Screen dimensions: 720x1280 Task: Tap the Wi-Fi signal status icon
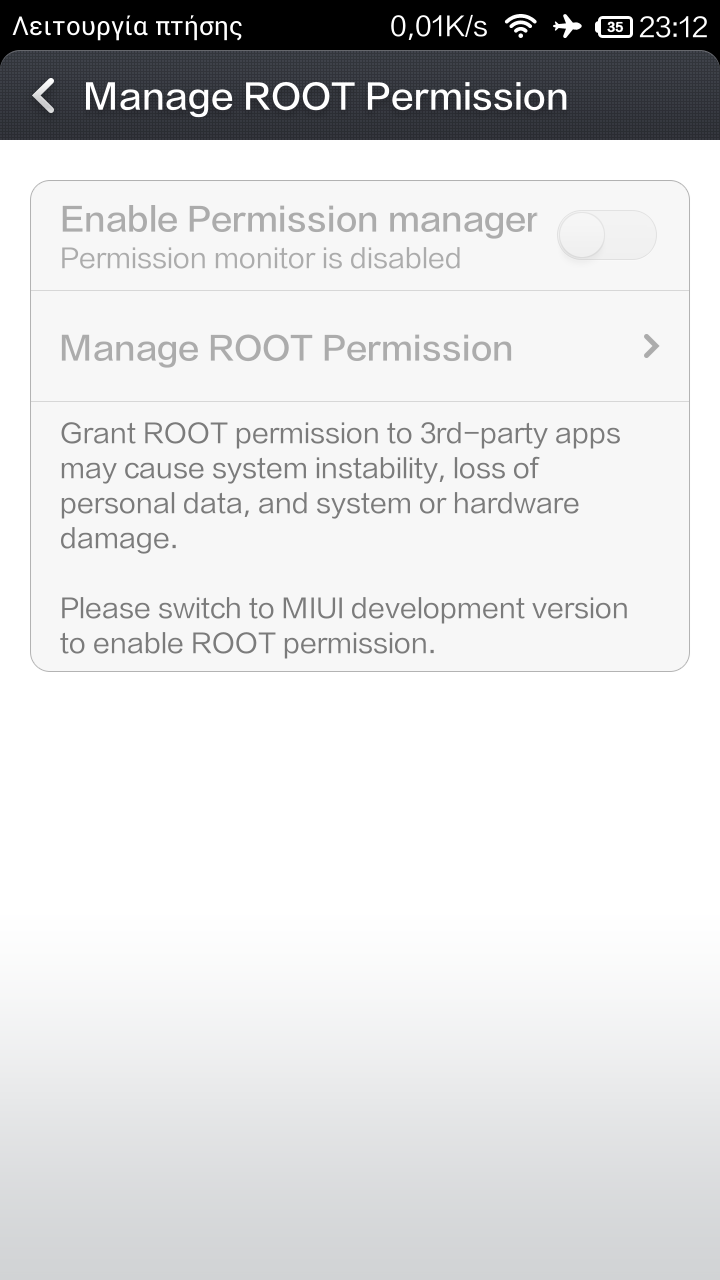pos(520,26)
